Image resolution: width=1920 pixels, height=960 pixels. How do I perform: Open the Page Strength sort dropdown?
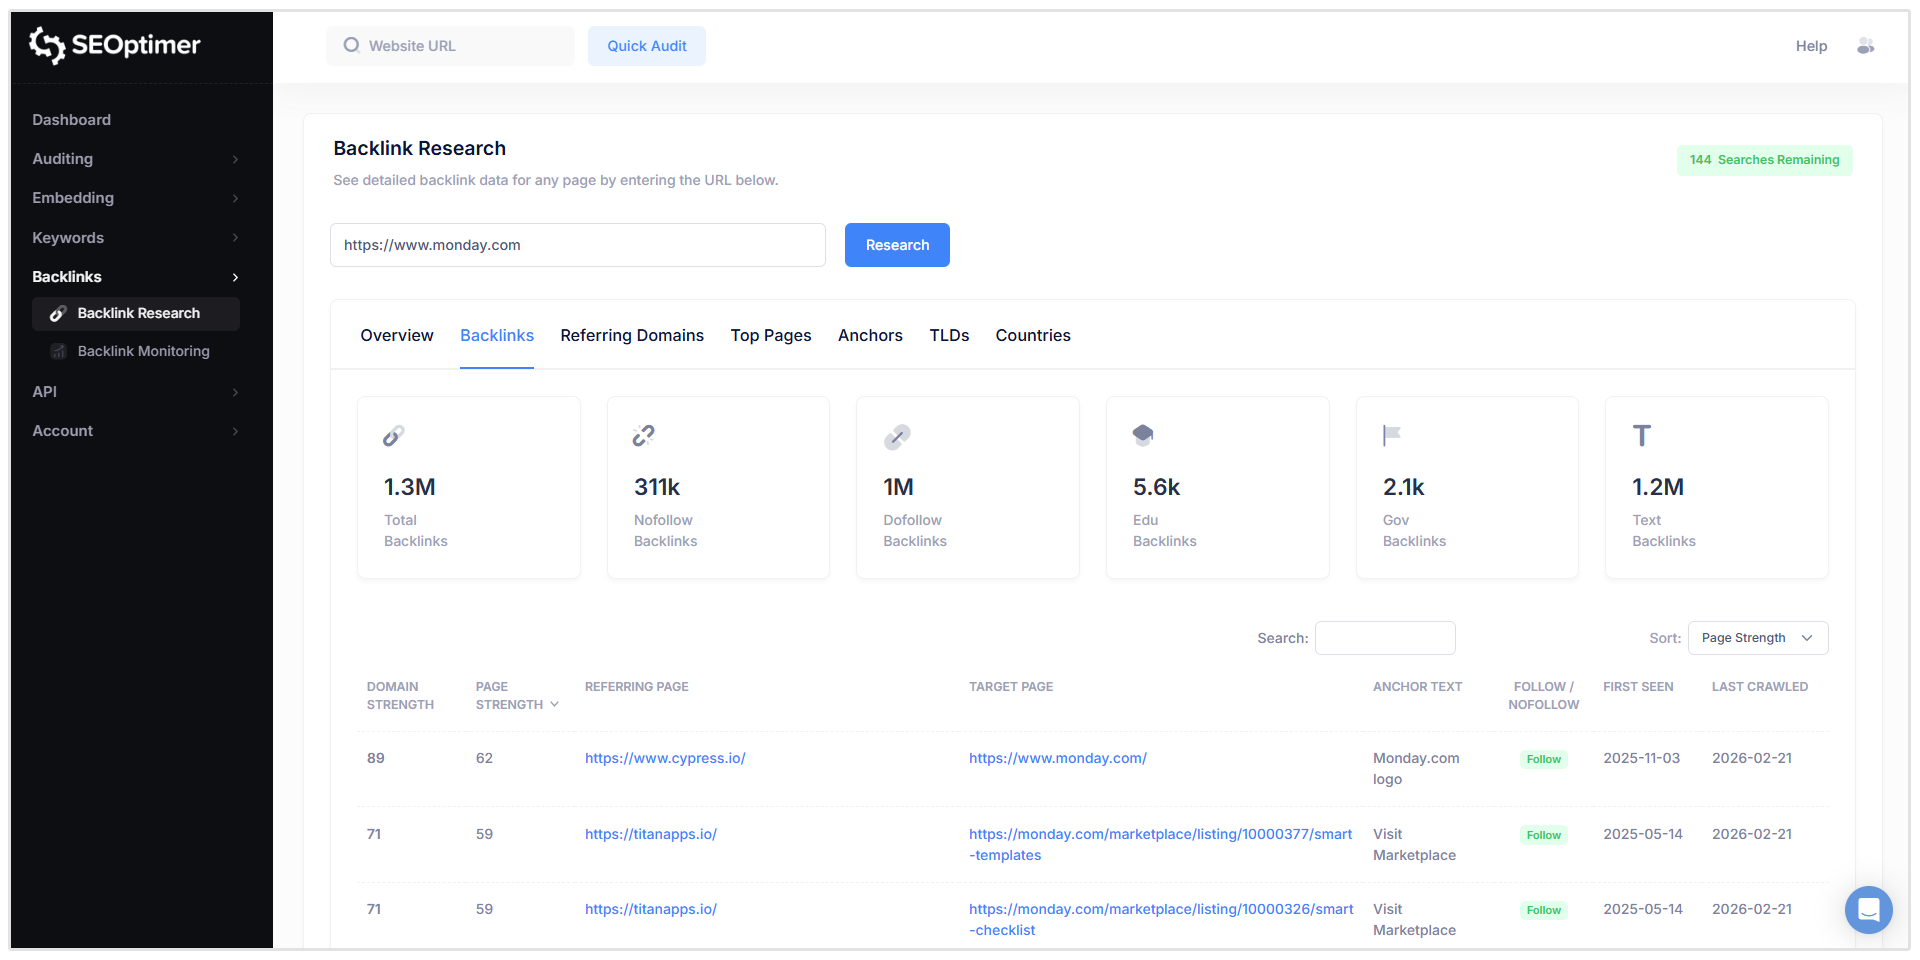click(1757, 638)
